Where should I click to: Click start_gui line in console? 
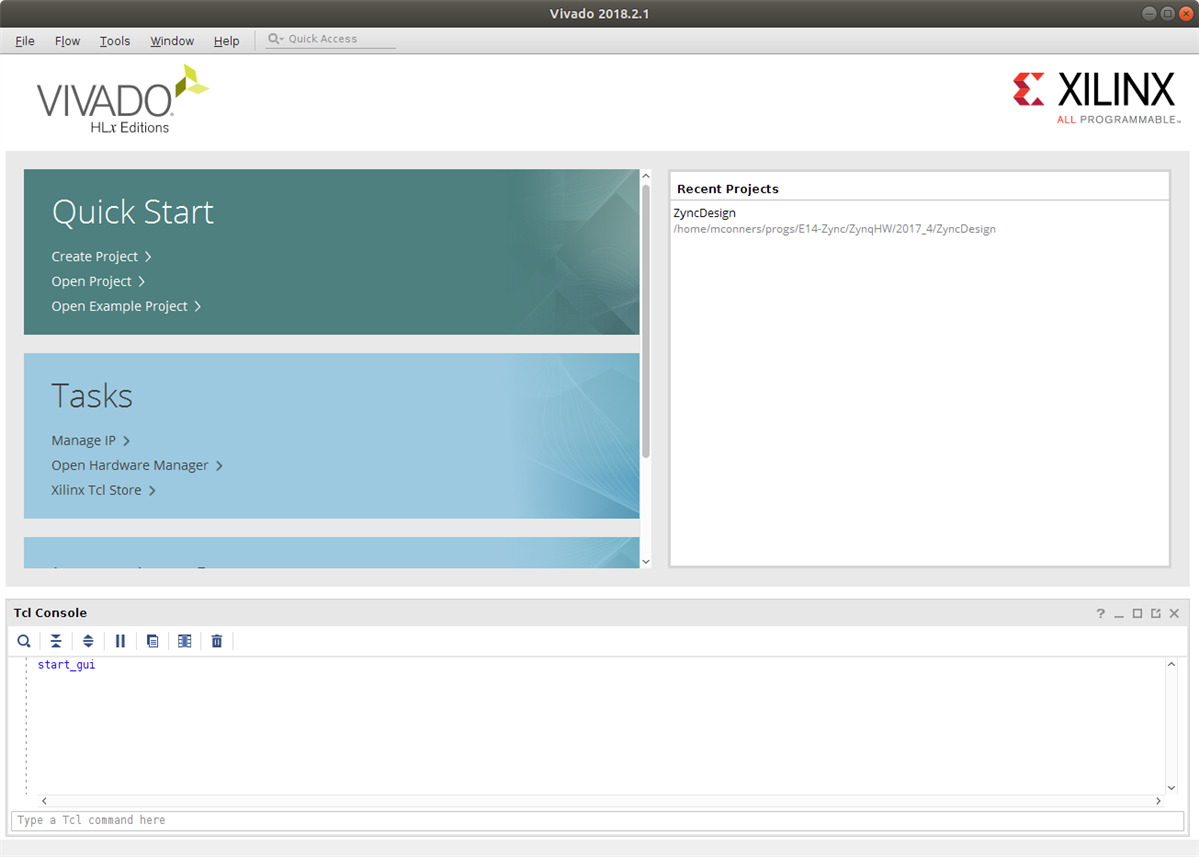pyautogui.click(x=67, y=664)
